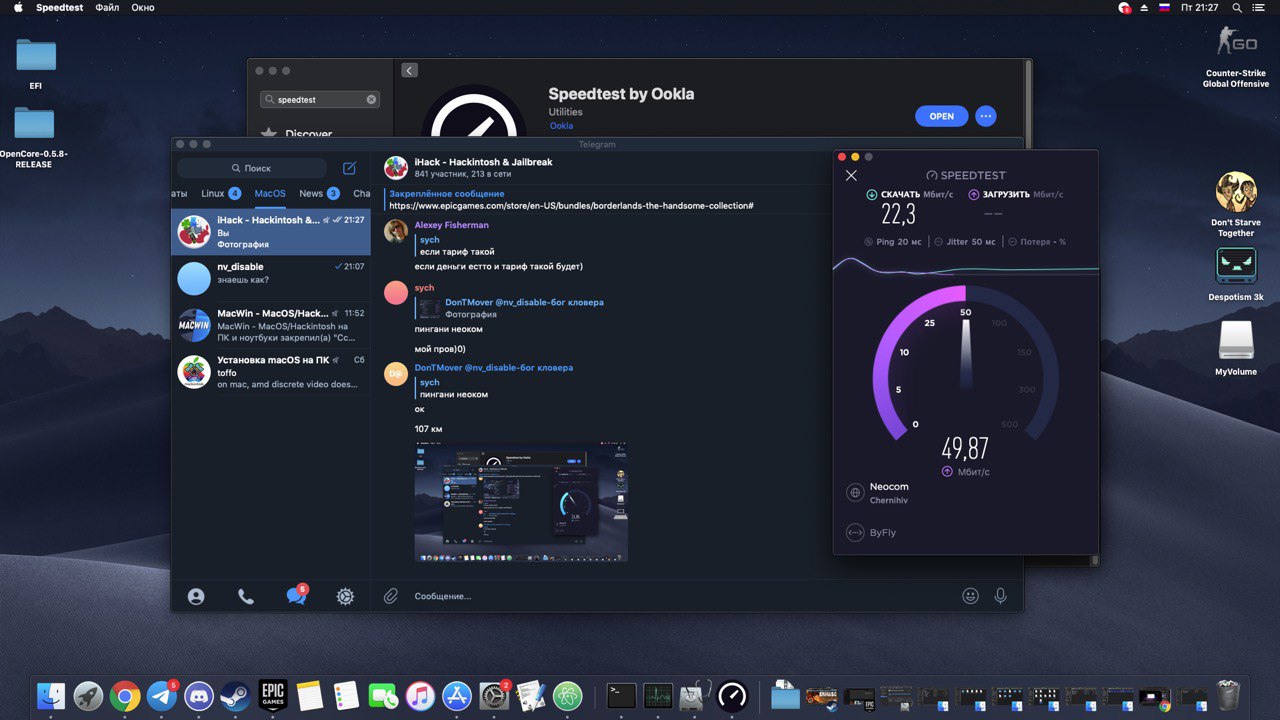1280x720 pixels.
Task: Open the pinned Epic Games link
Action: coord(571,205)
